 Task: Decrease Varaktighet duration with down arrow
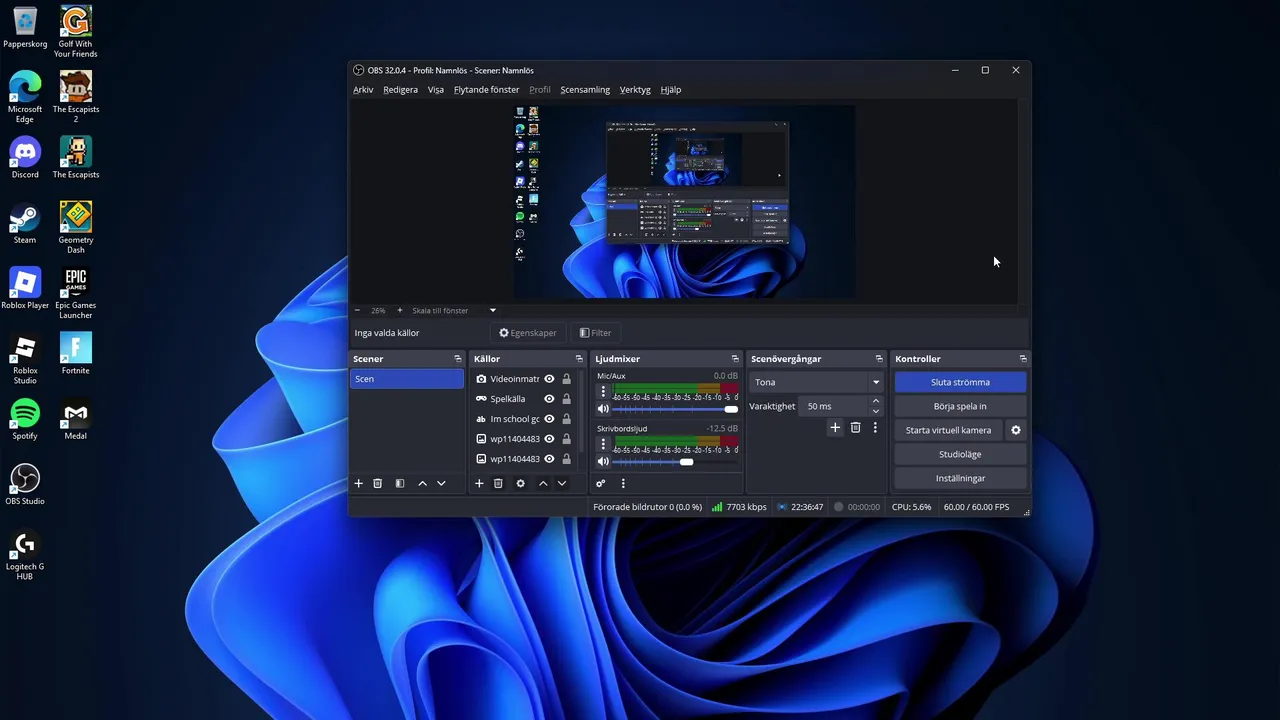(x=876, y=411)
